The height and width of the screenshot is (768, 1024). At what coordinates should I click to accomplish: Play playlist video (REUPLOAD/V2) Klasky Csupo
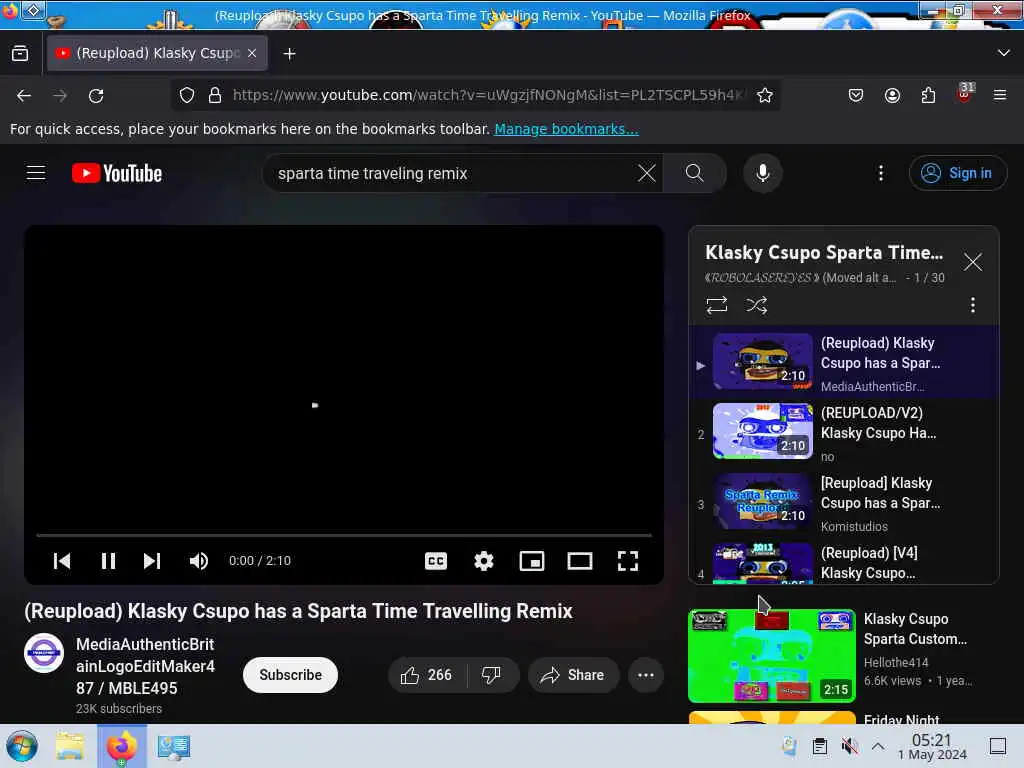(x=844, y=434)
